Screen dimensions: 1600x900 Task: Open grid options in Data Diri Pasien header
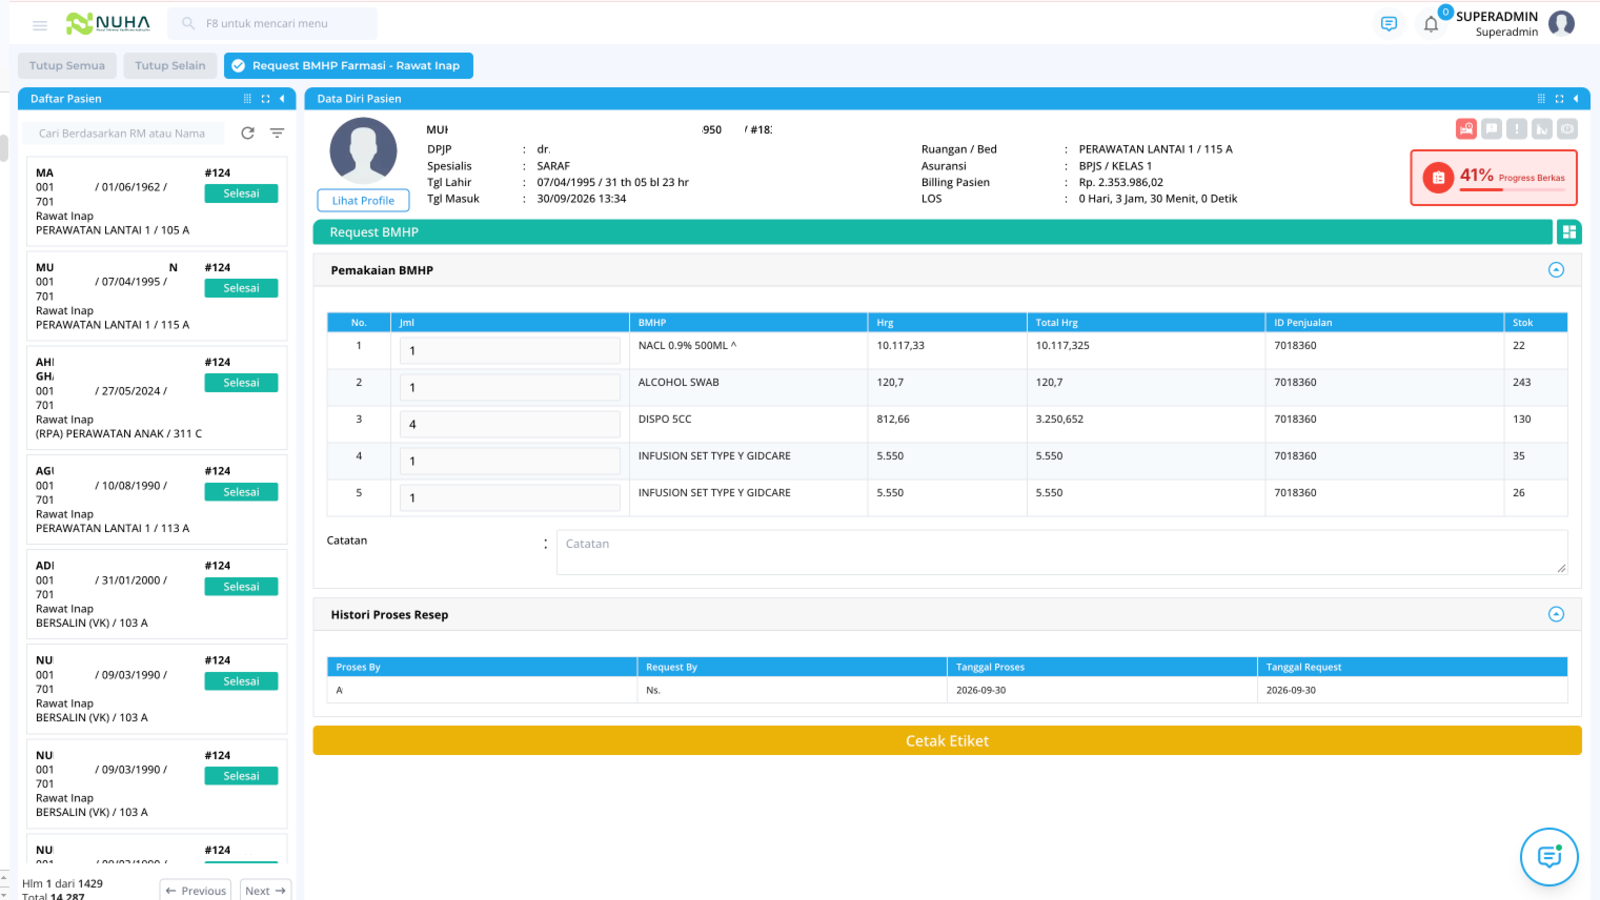pos(1541,99)
